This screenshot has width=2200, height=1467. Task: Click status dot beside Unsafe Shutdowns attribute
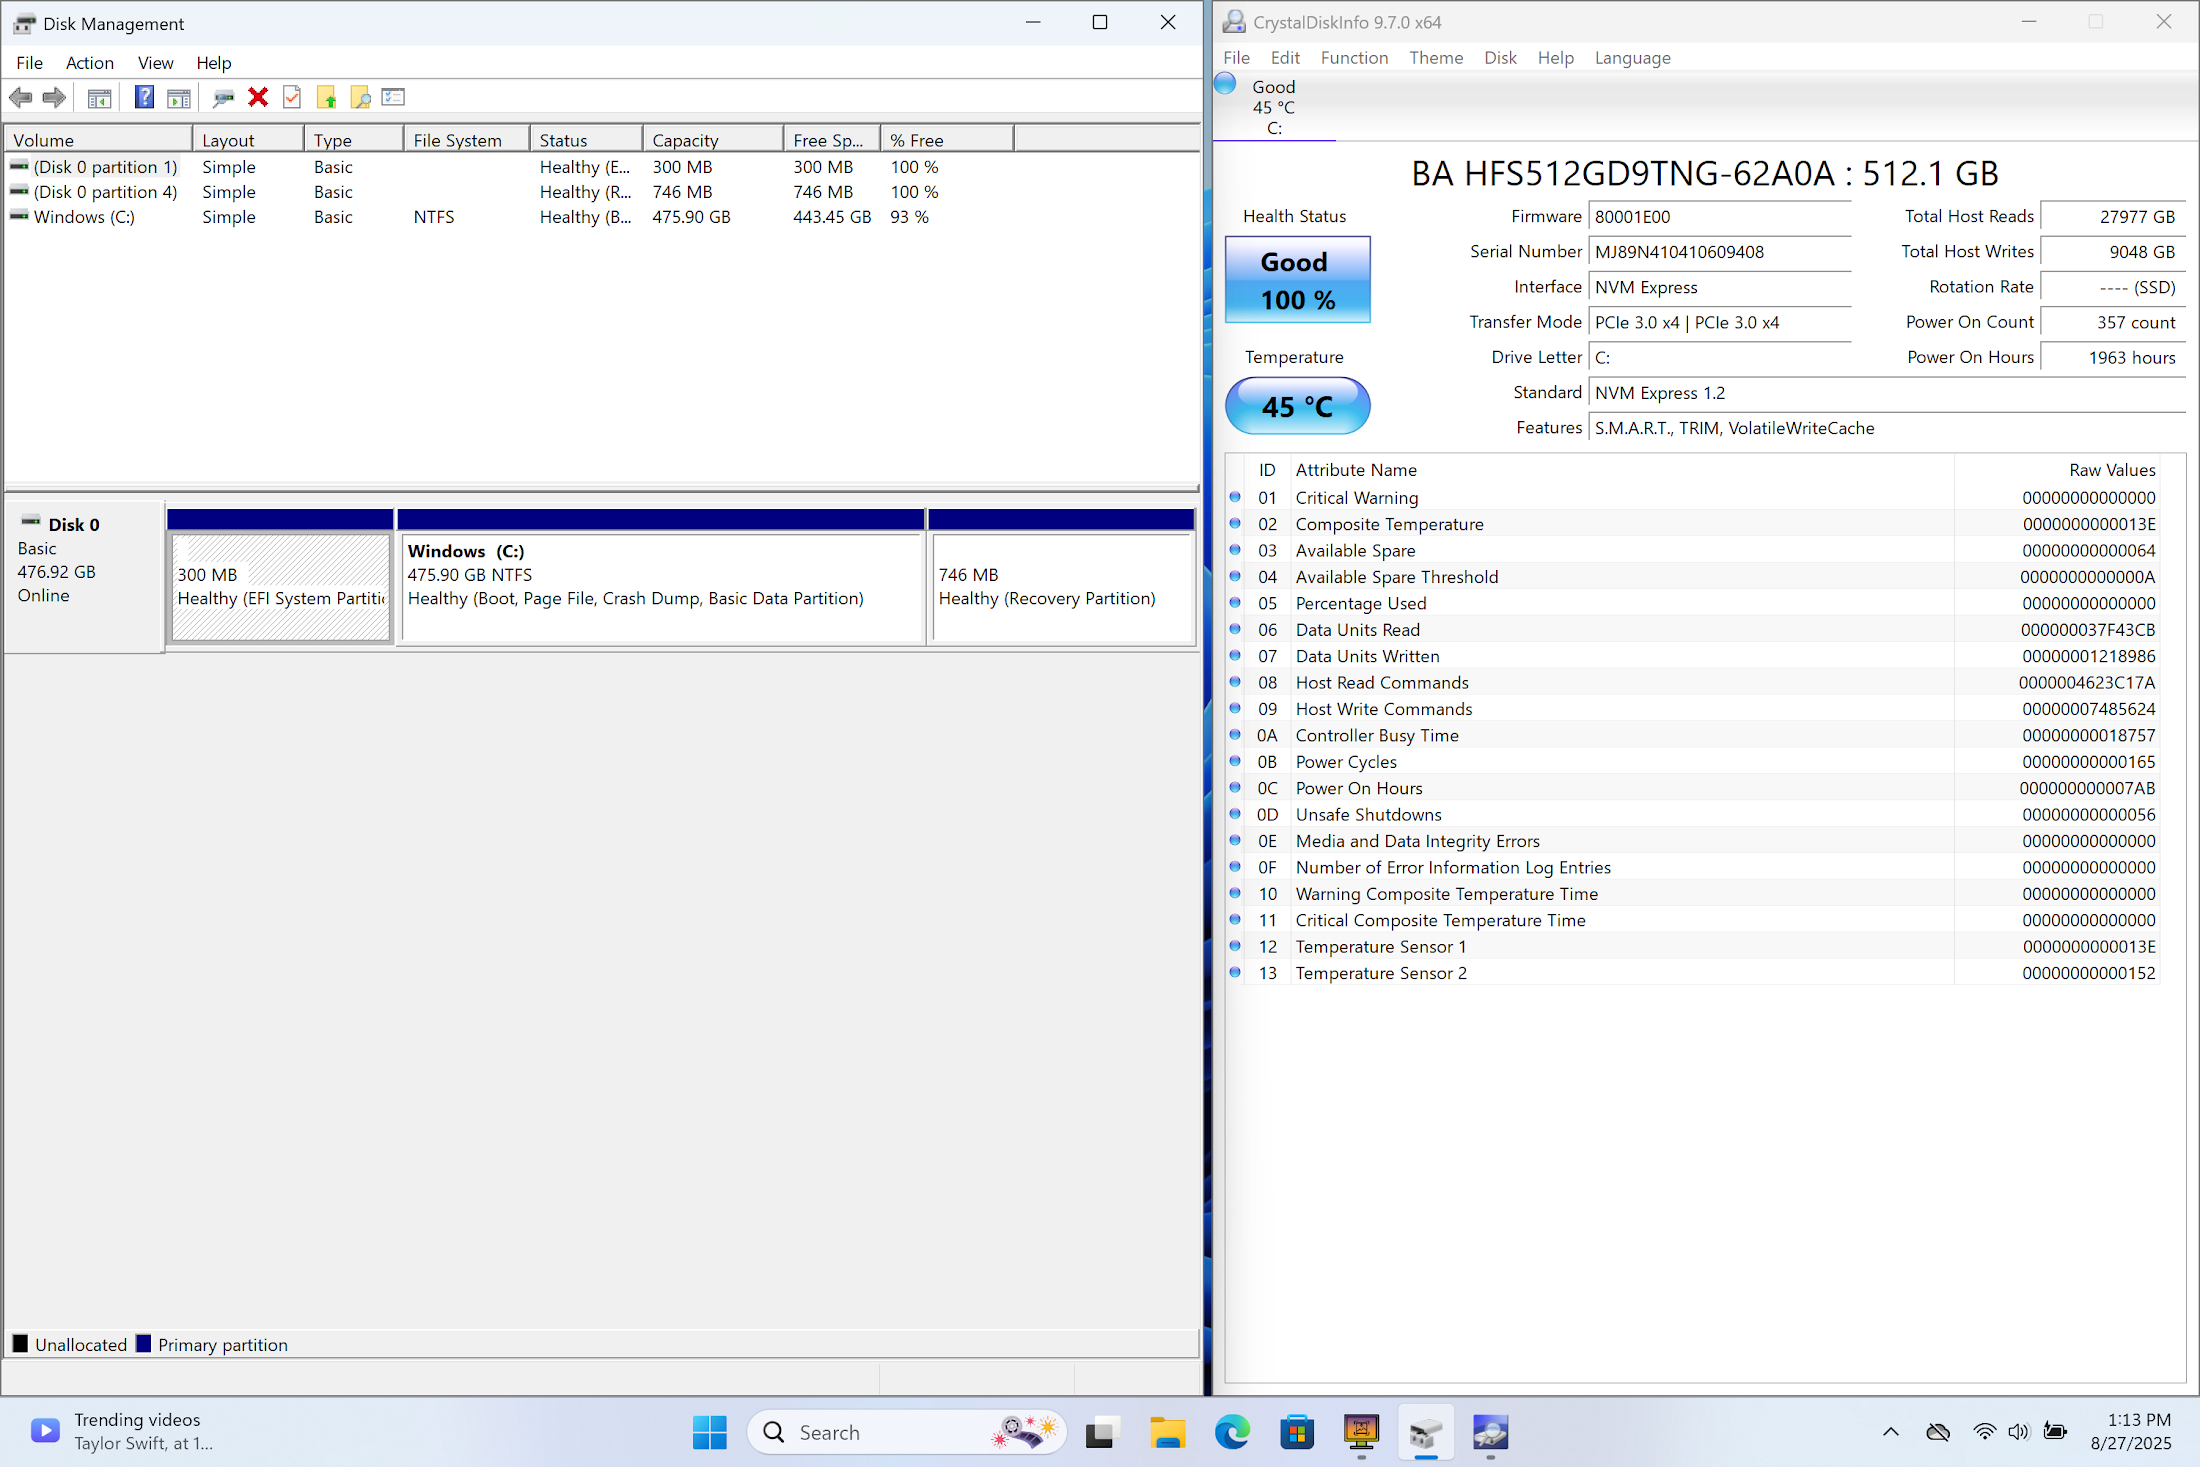pos(1235,814)
